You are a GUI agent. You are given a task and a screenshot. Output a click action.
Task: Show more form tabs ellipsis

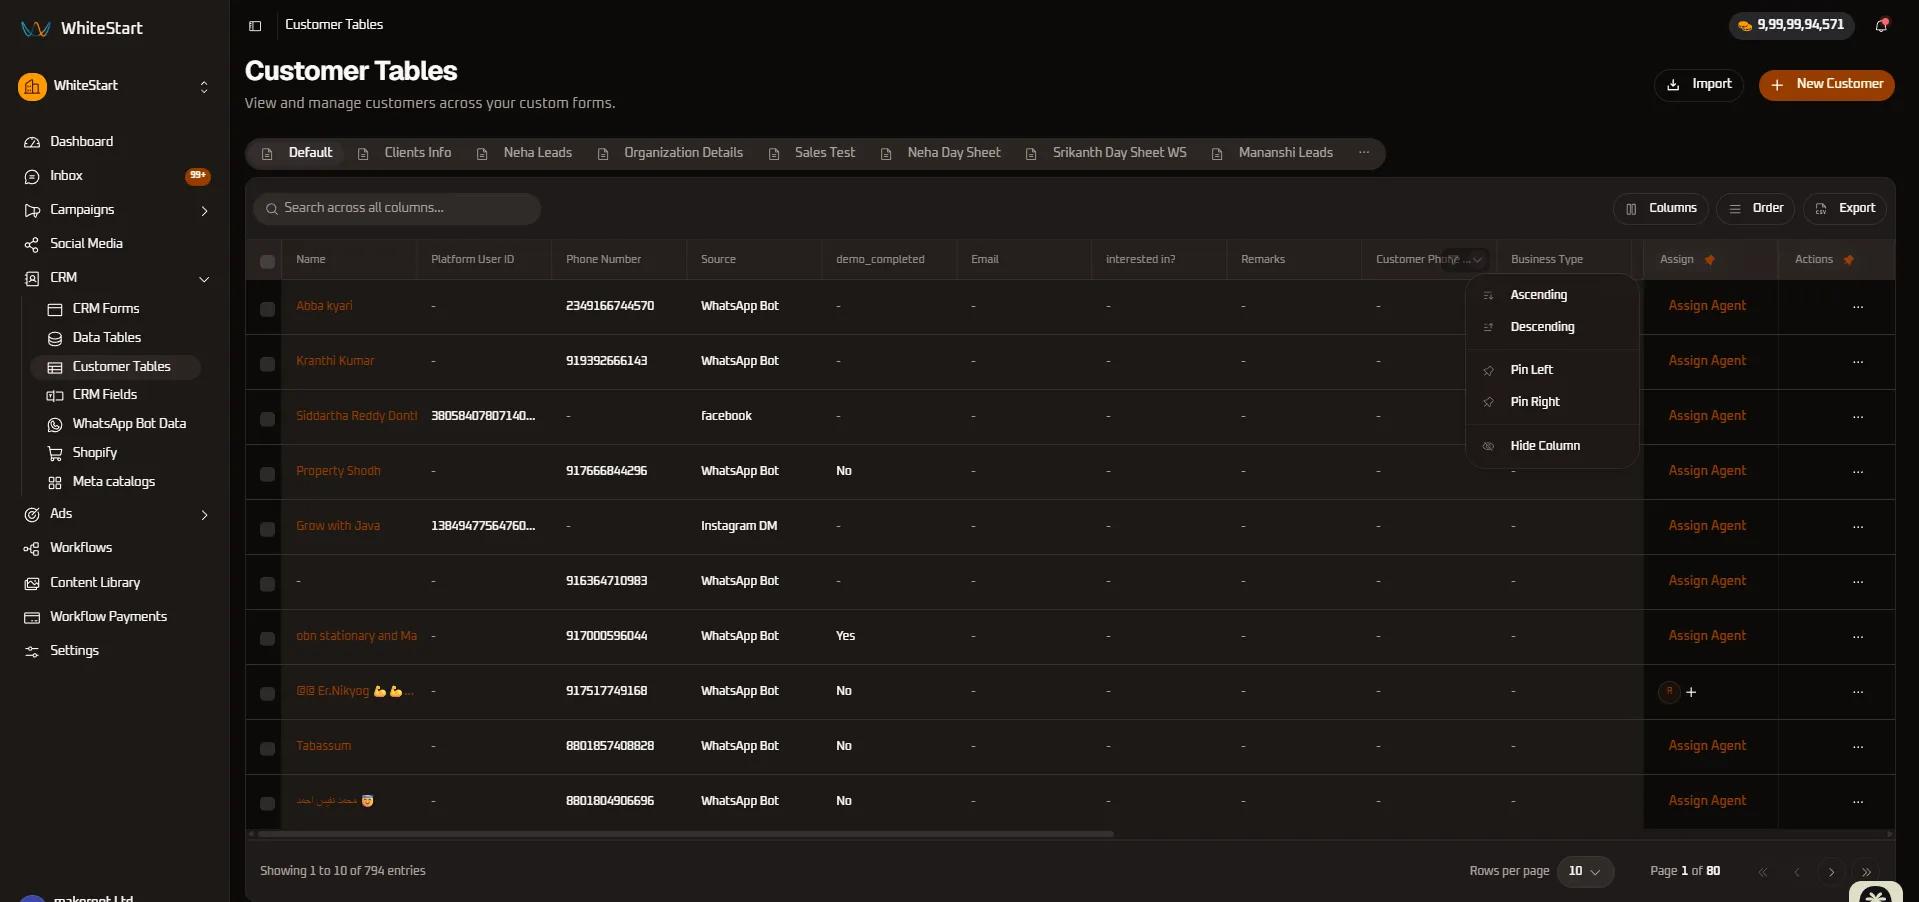[1363, 153]
